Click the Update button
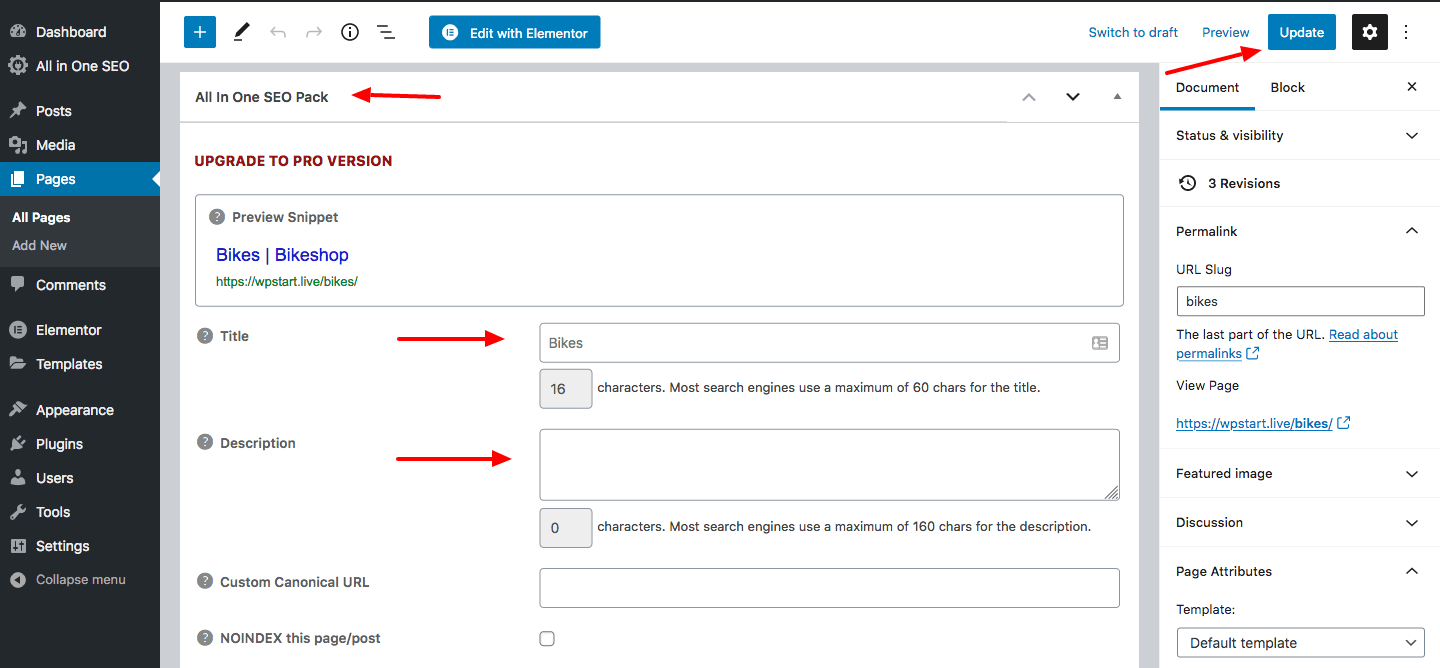This screenshot has height=668, width=1440. [x=1301, y=32]
